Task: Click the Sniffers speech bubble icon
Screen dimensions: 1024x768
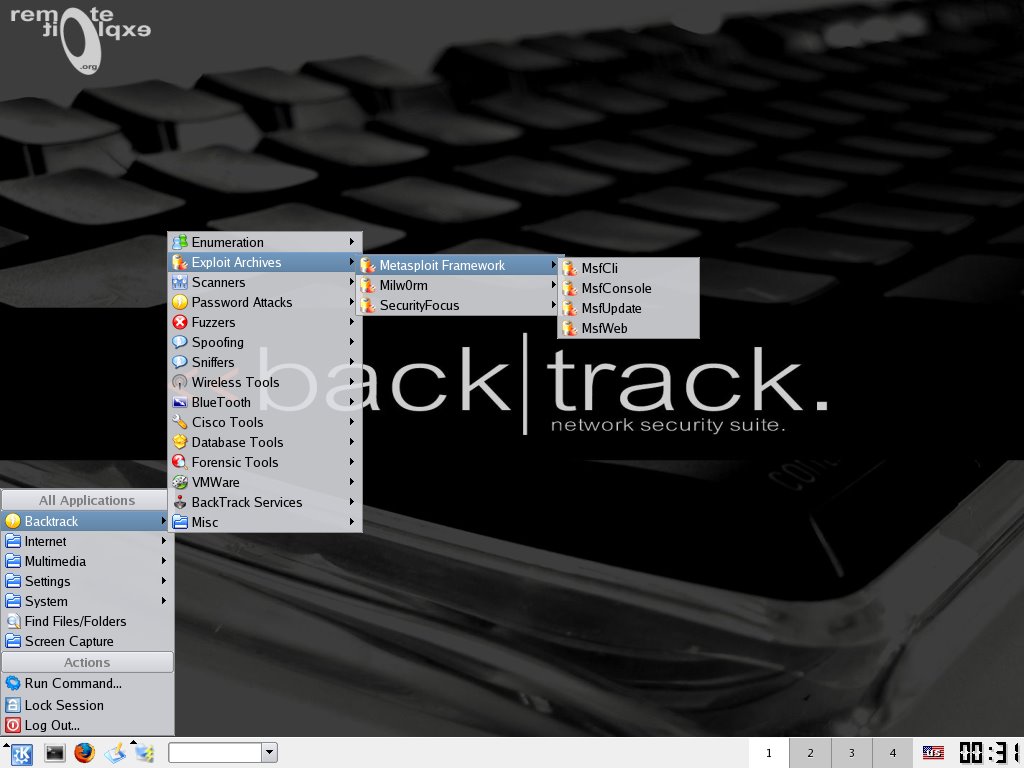Action: 180,362
